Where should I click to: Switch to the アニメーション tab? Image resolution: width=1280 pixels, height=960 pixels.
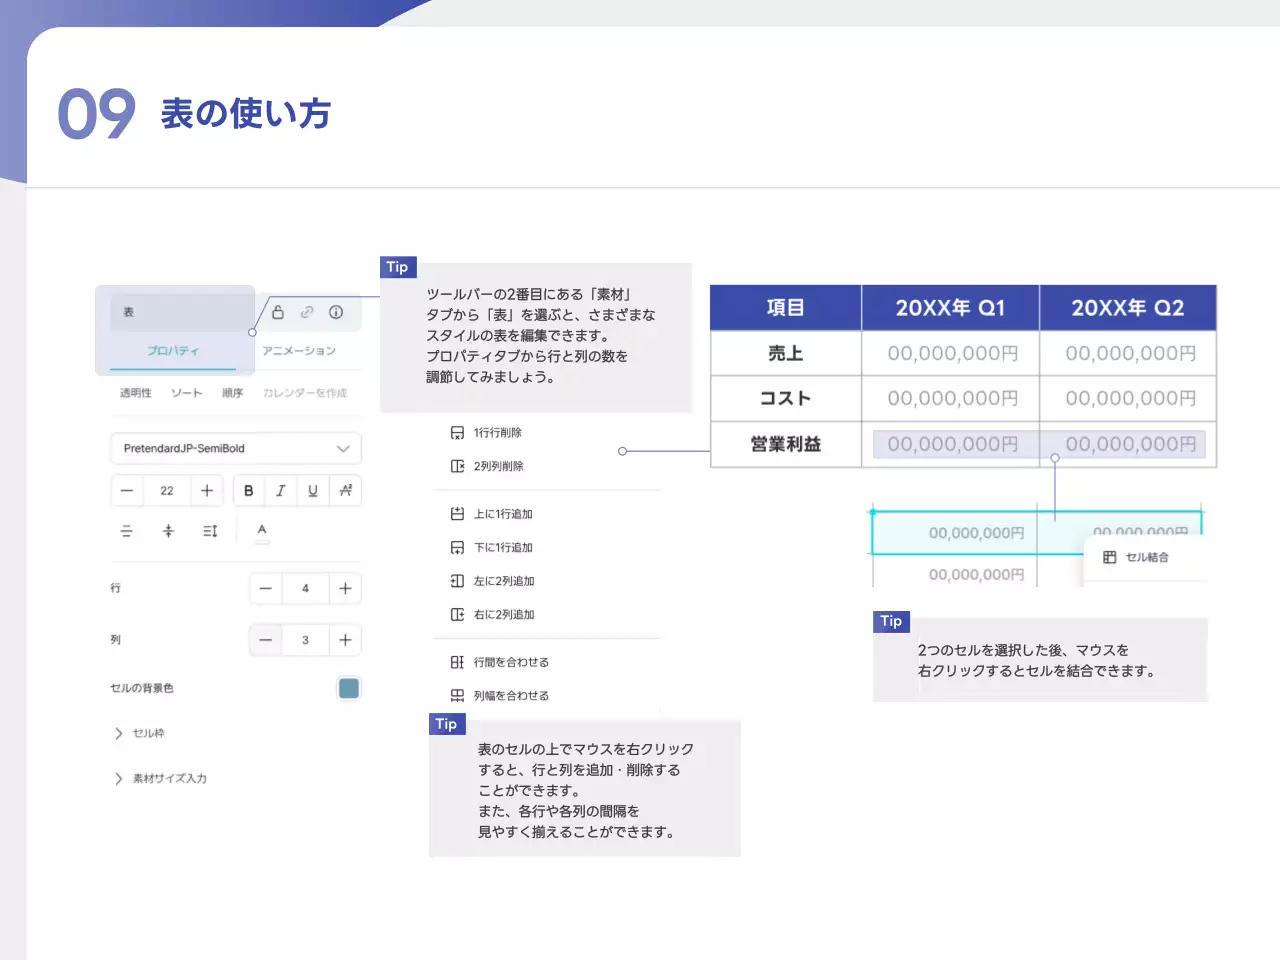pos(299,351)
